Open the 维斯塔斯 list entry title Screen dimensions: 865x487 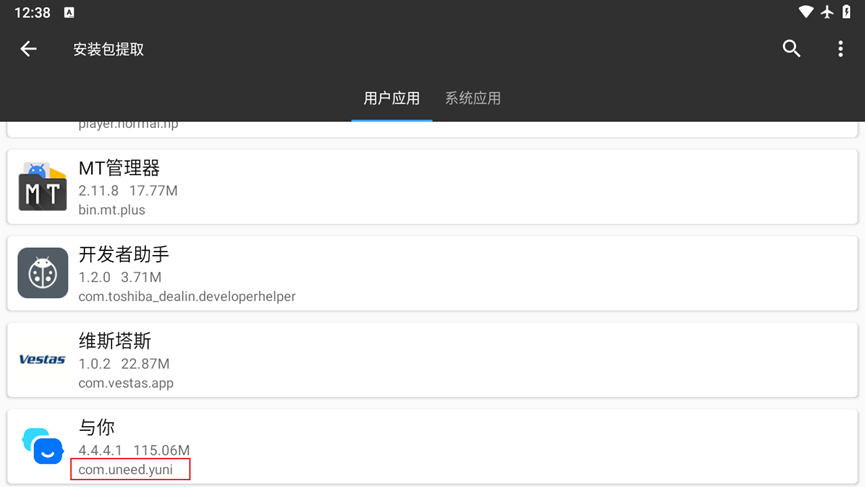115,341
